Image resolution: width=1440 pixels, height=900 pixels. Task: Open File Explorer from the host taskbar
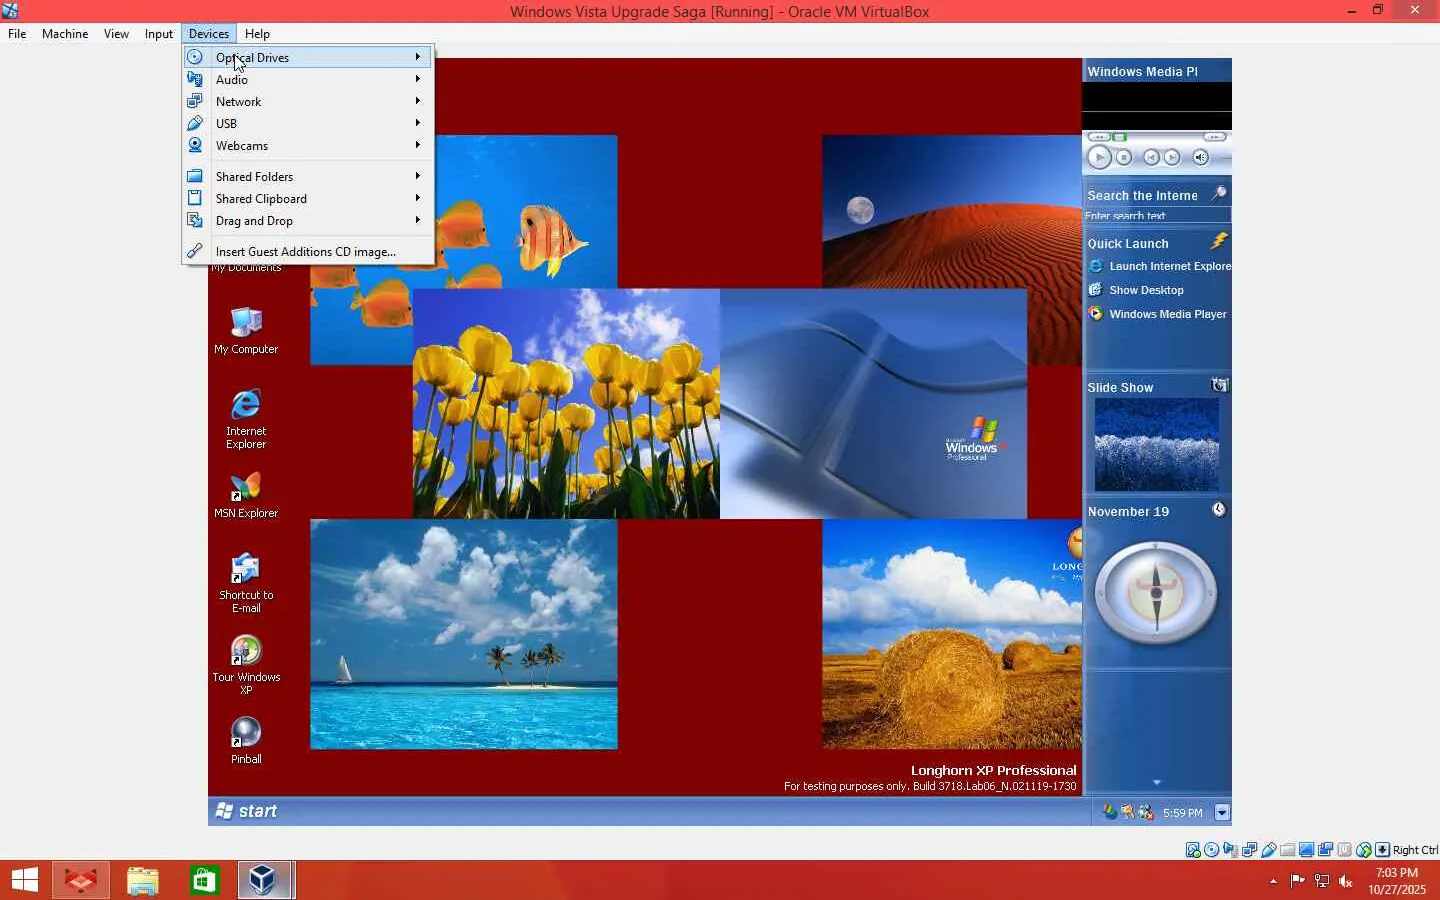(143, 880)
